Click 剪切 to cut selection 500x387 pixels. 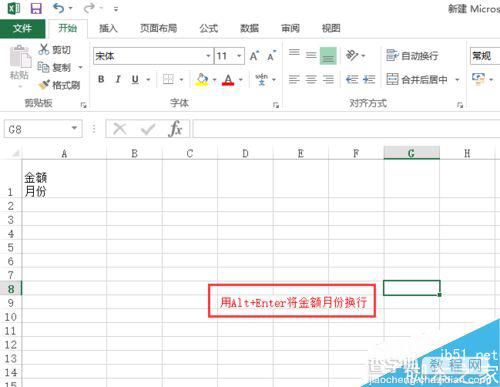click(x=55, y=50)
